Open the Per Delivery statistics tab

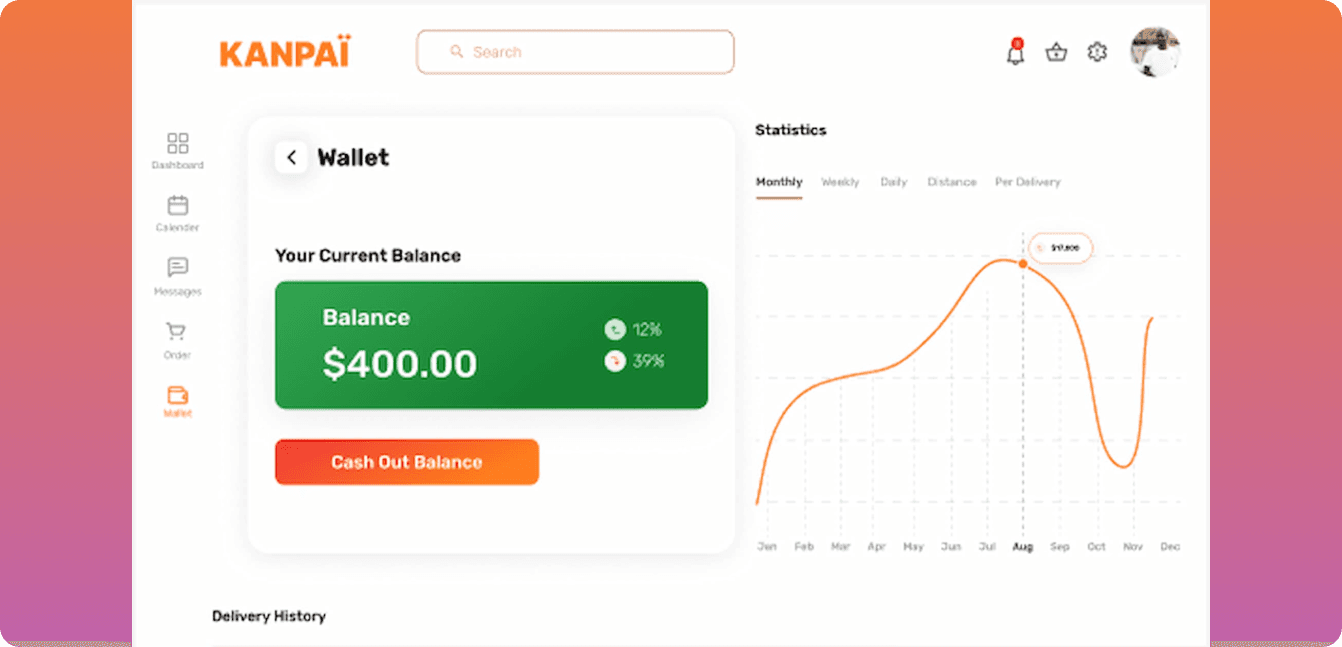1027,182
